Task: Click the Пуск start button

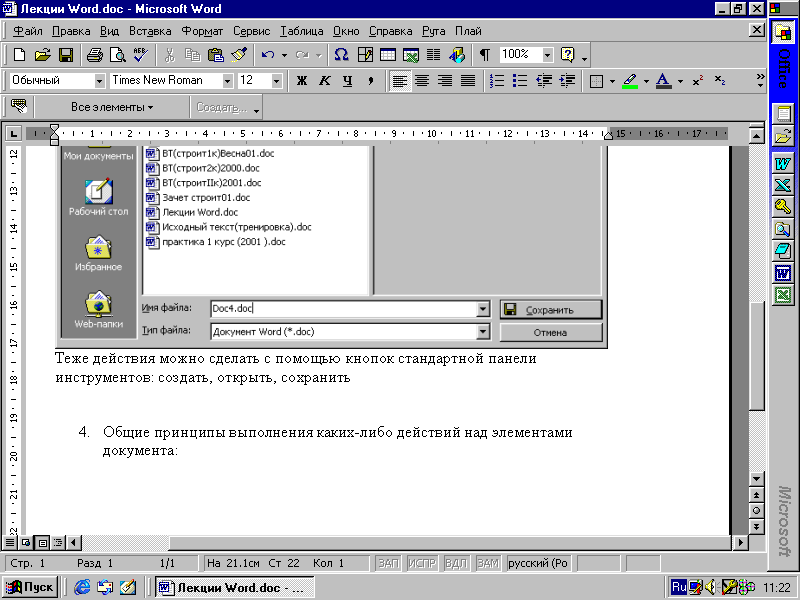Action: tap(30, 587)
